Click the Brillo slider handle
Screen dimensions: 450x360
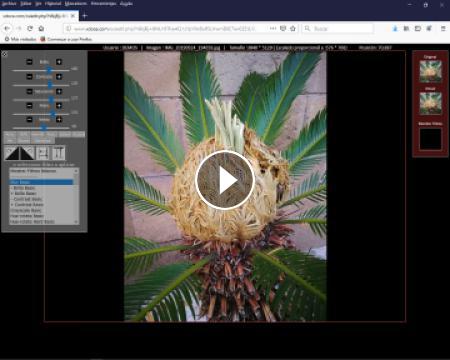tap(49, 70)
